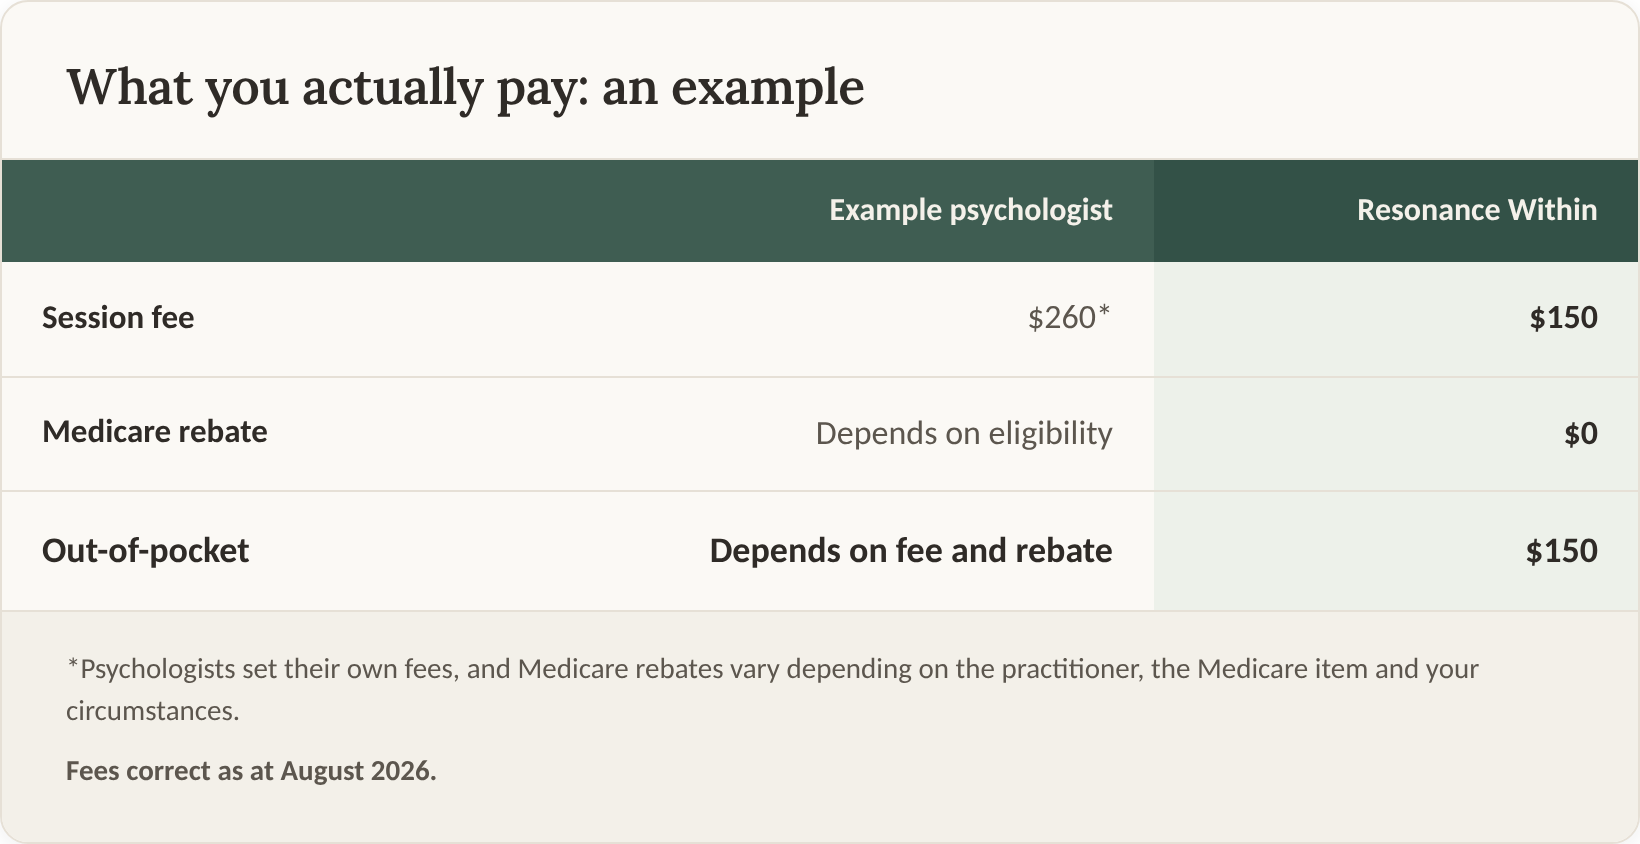
Task: Select the $150 out-of-pocket total
Action: (x=1562, y=551)
